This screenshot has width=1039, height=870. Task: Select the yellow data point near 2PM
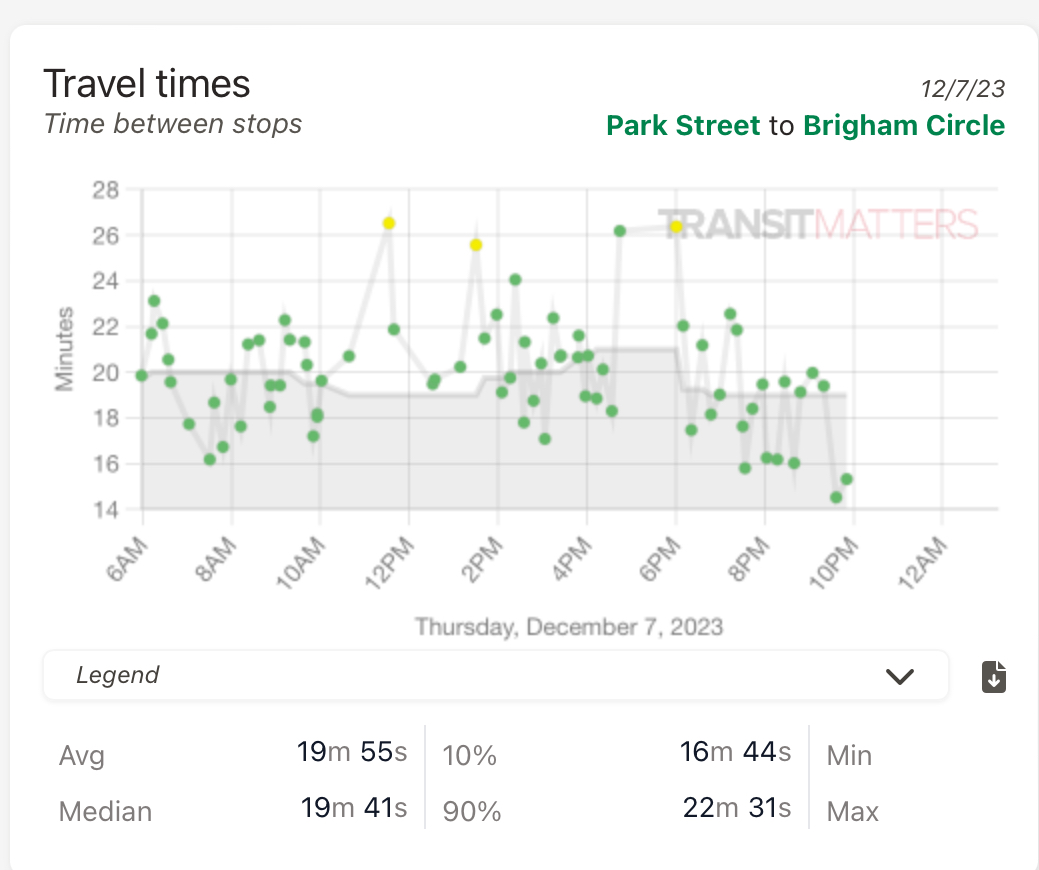tap(476, 245)
